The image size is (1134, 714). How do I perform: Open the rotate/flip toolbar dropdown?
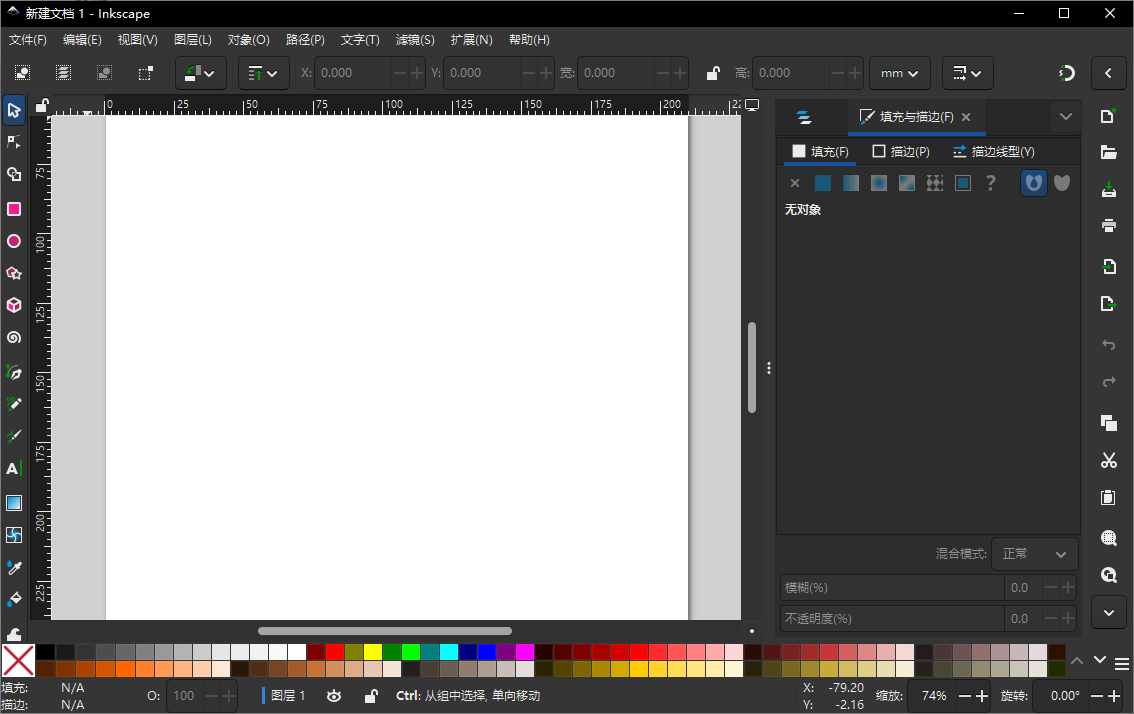click(200, 72)
